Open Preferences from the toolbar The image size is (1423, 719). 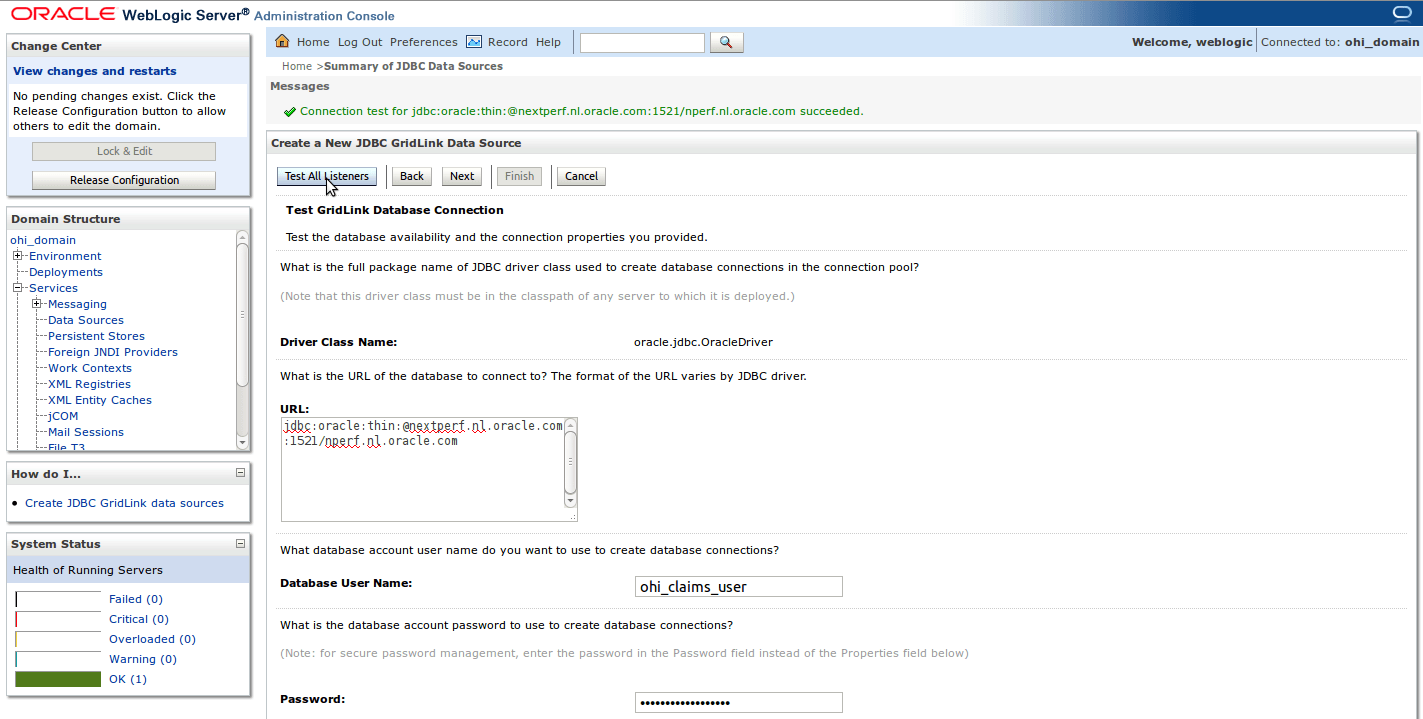pos(424,42)
